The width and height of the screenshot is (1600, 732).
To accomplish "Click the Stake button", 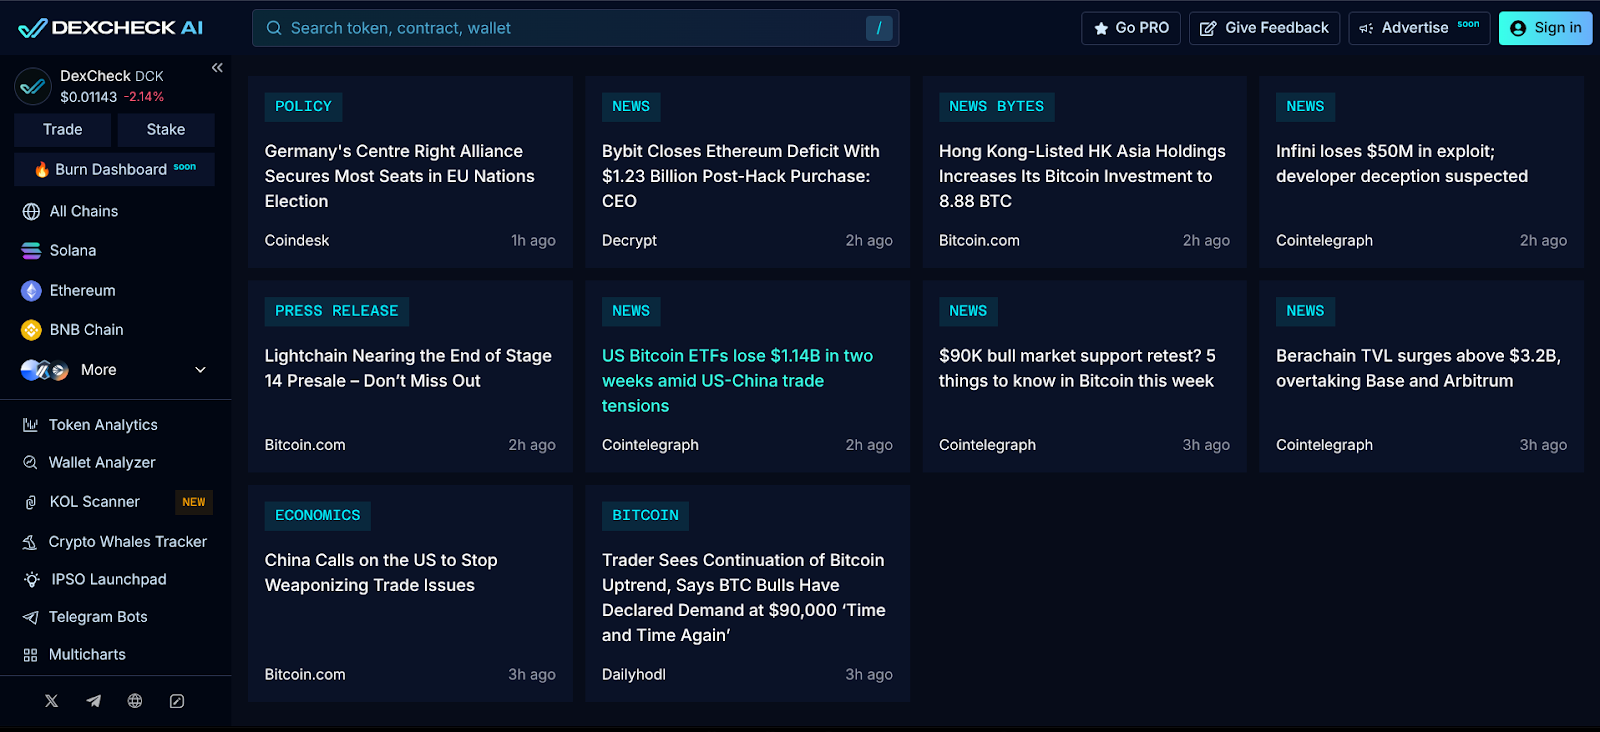I will (166, 130).
